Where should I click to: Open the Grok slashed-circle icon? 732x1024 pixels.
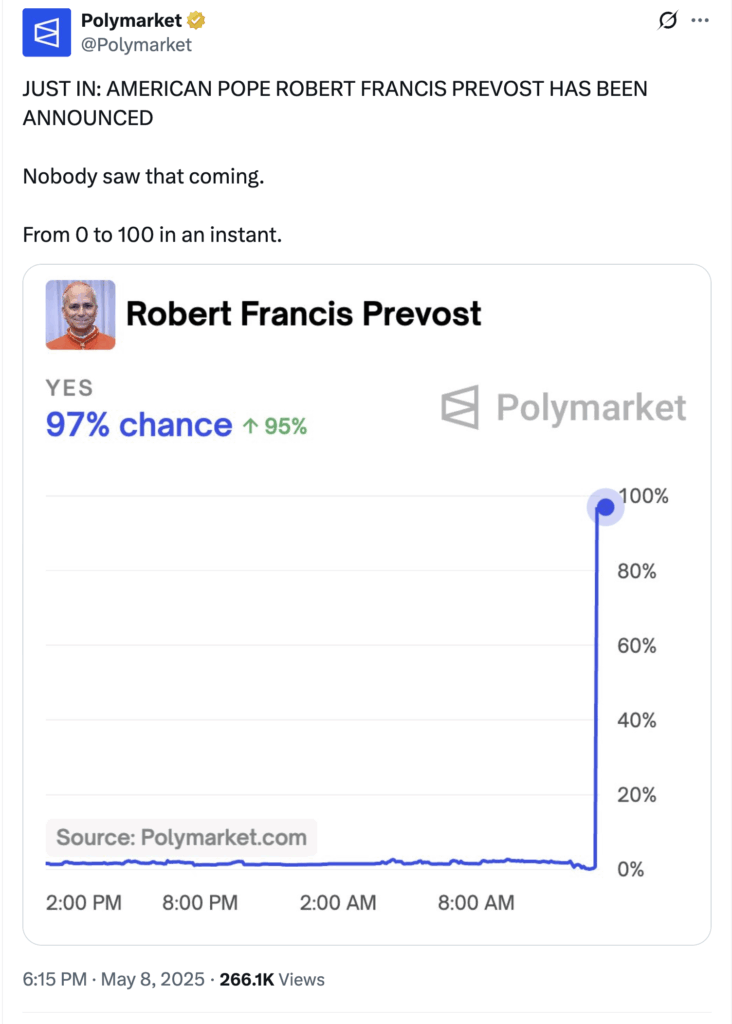[x=667, y=21]
